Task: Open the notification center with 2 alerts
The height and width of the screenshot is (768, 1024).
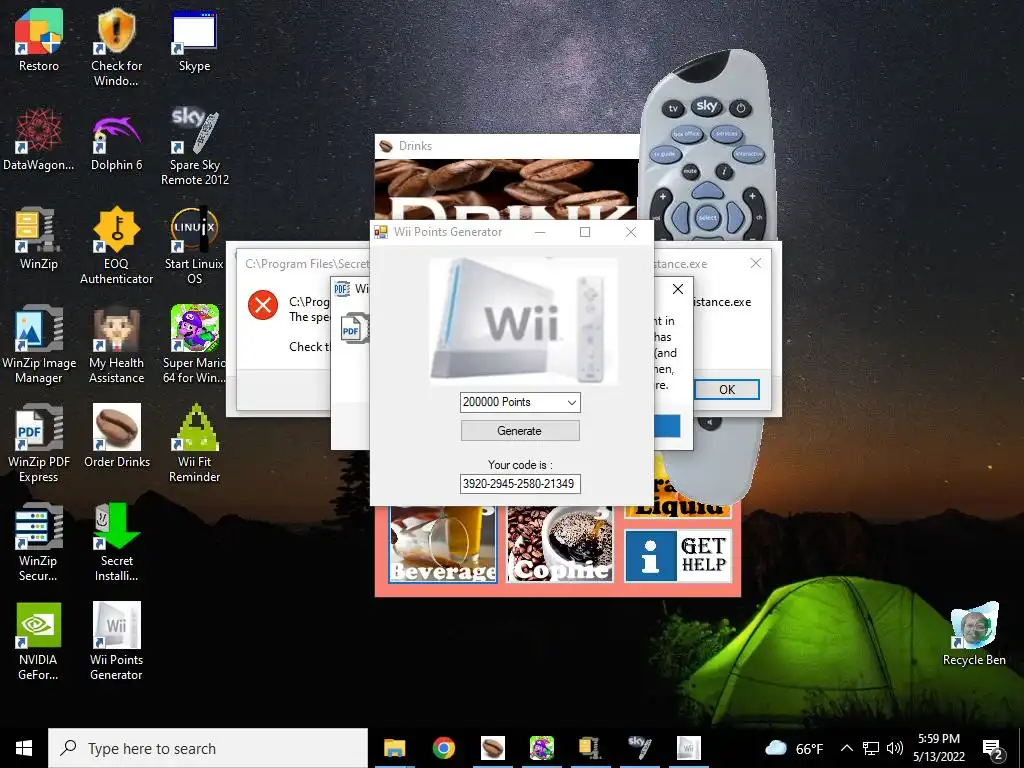Action: click(x=993, y=750)
